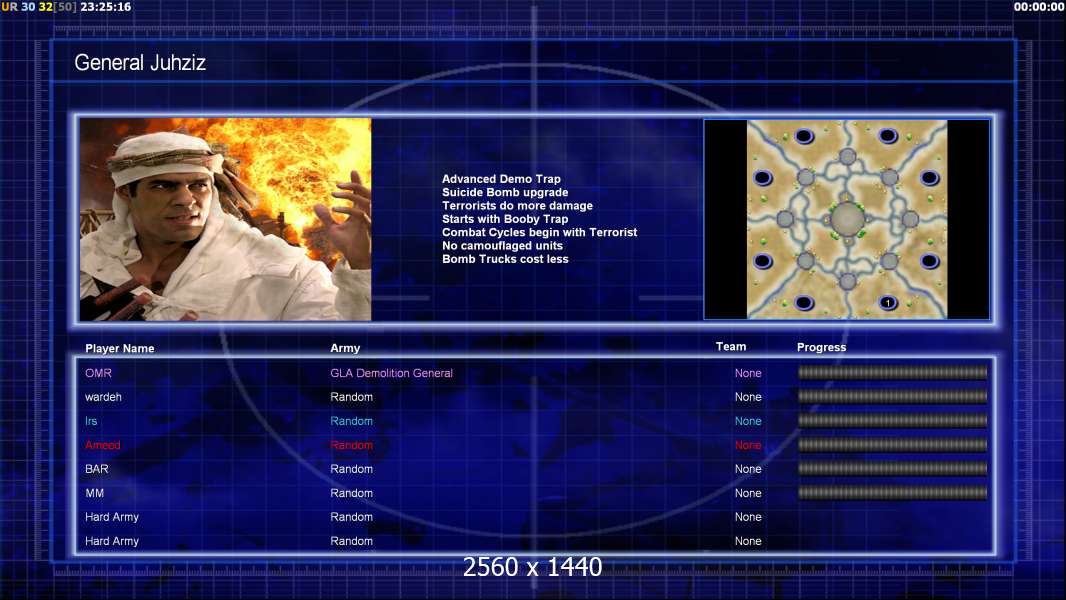
Task: Click the large central circle on the map preview
Action: [847, 219]
